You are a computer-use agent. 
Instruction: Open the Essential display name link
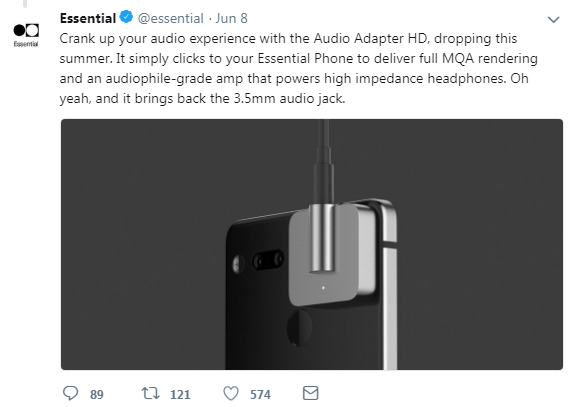[x=88, y=18]
